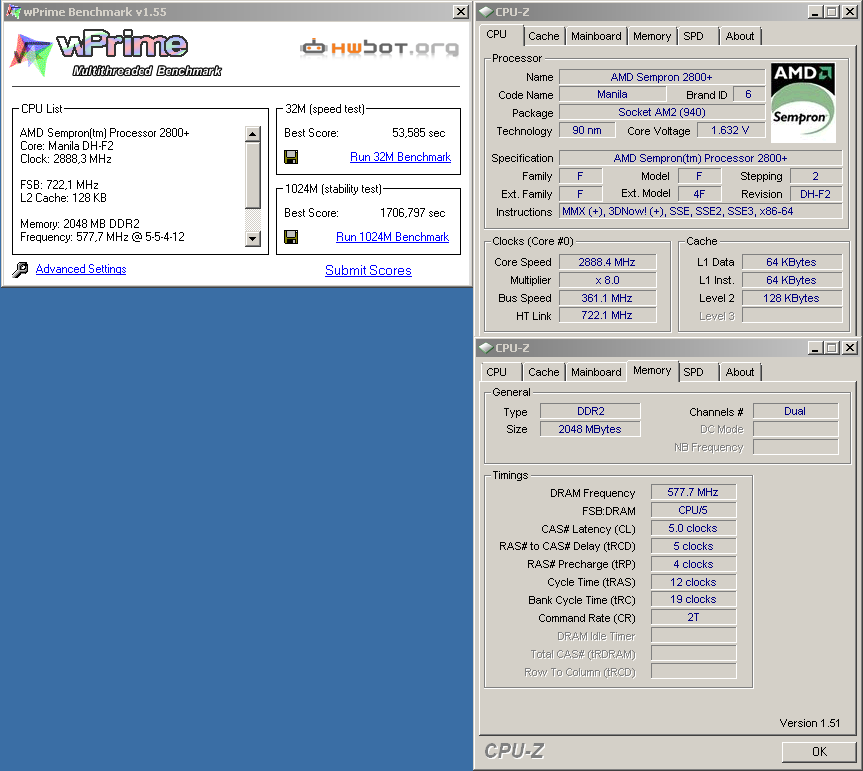This screenshot has width=863, height=771.
Task: Minimize the bottom CPU-Z window
Action: click(x=815, y=348)
